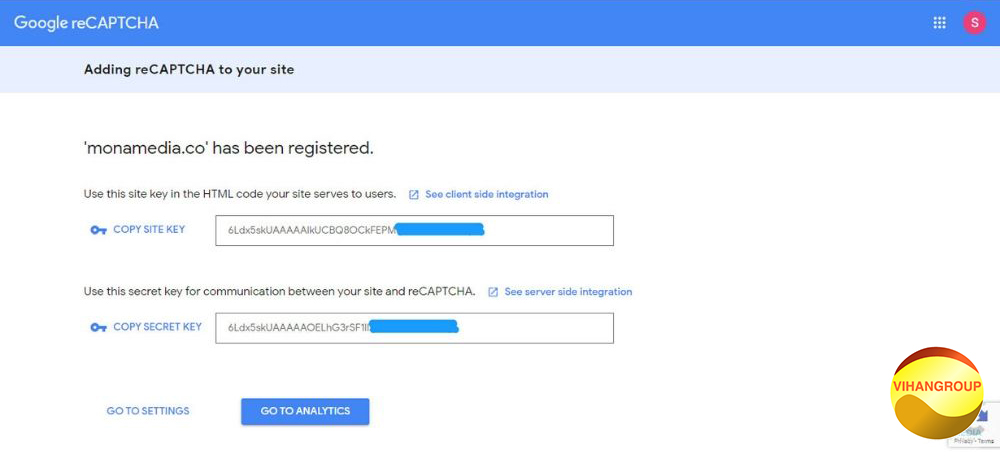Image resolution: width=1000 pixels, height=457 pixels.
Task: Click the VIHANGROUP logo watermark
Action: click(935, 392)
